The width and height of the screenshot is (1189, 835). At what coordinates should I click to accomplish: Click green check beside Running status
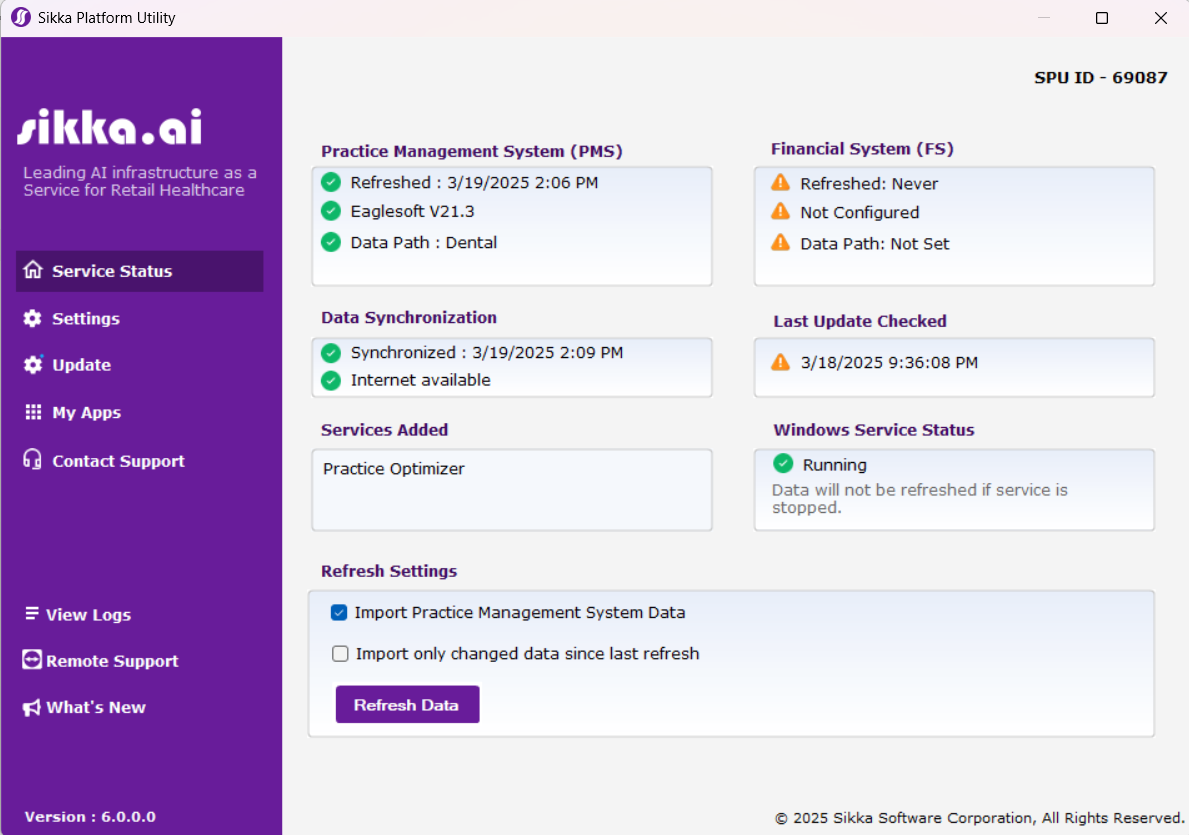[783, 463]
